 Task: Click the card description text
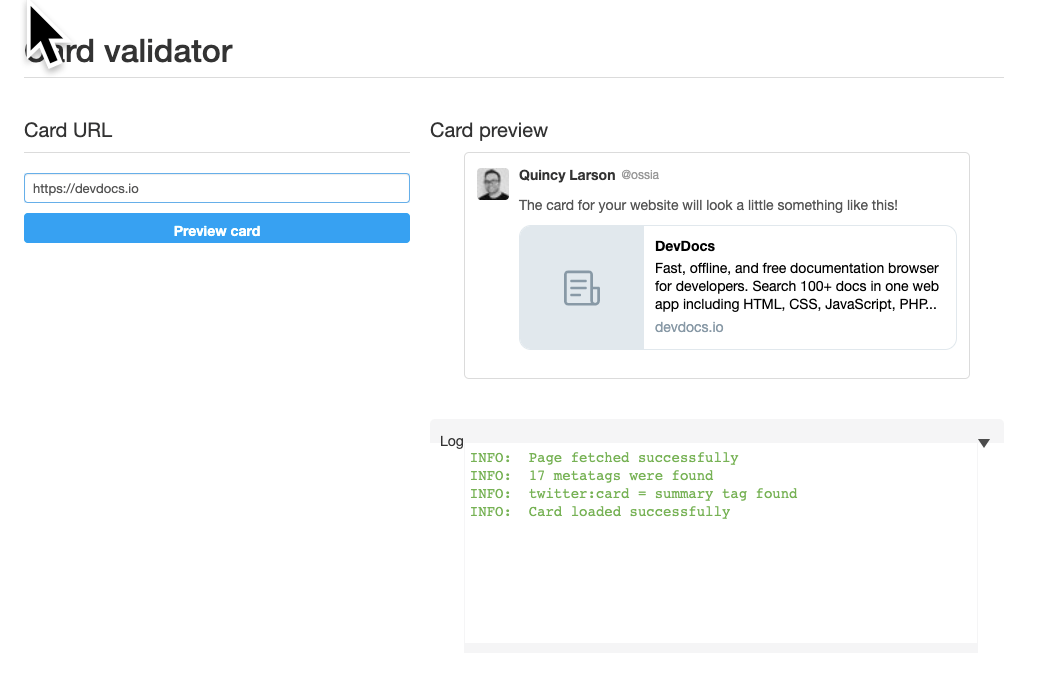tap(797, 287)
